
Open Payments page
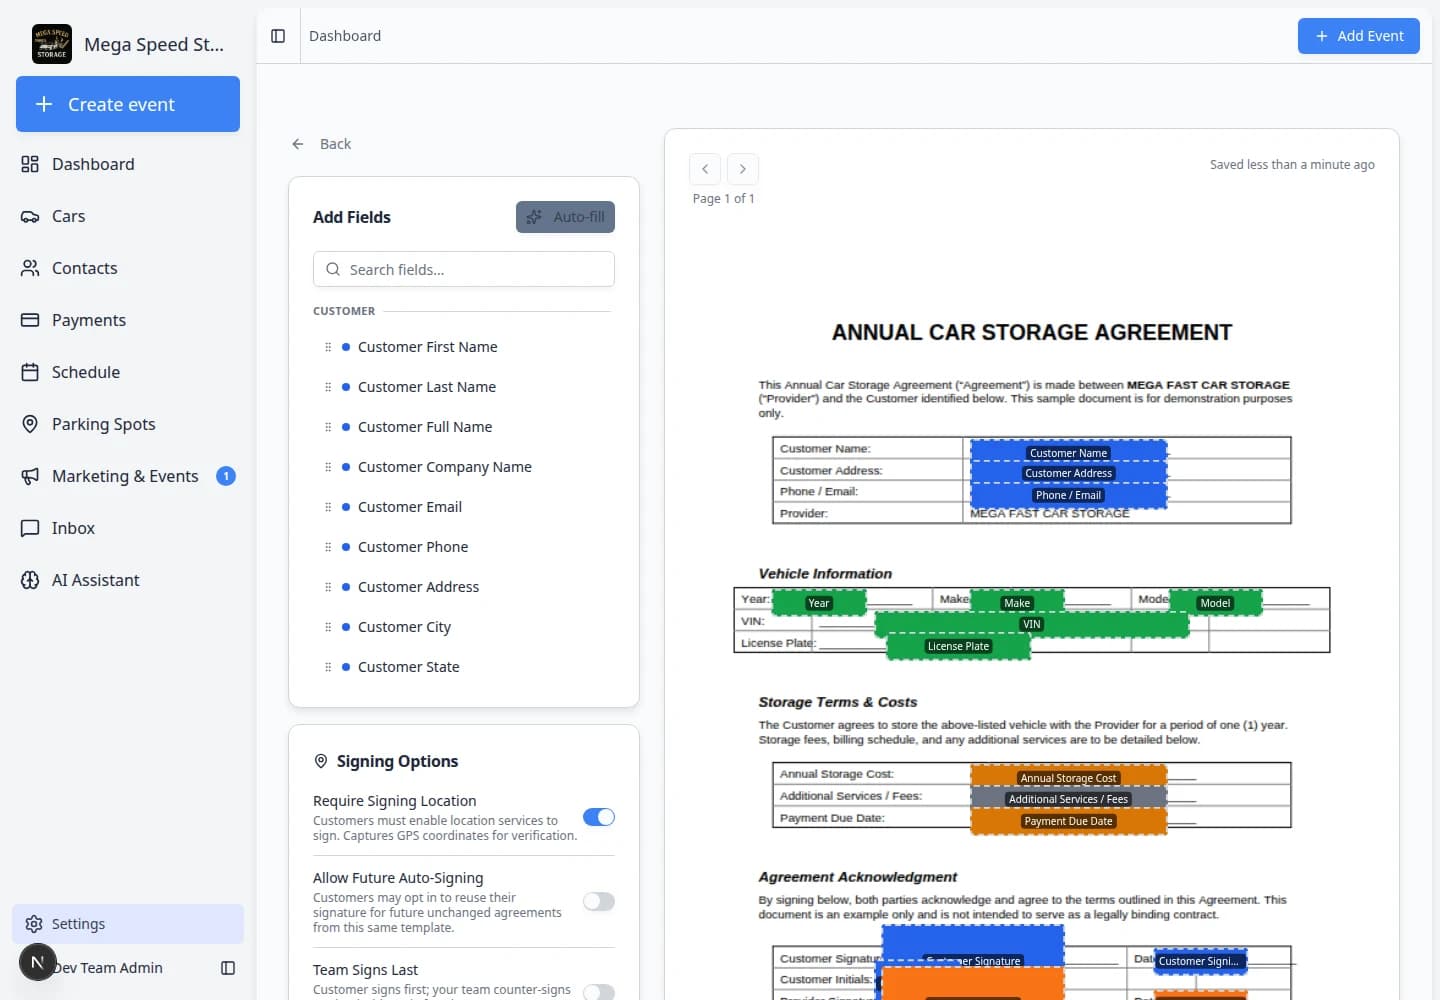click(128, 320)
